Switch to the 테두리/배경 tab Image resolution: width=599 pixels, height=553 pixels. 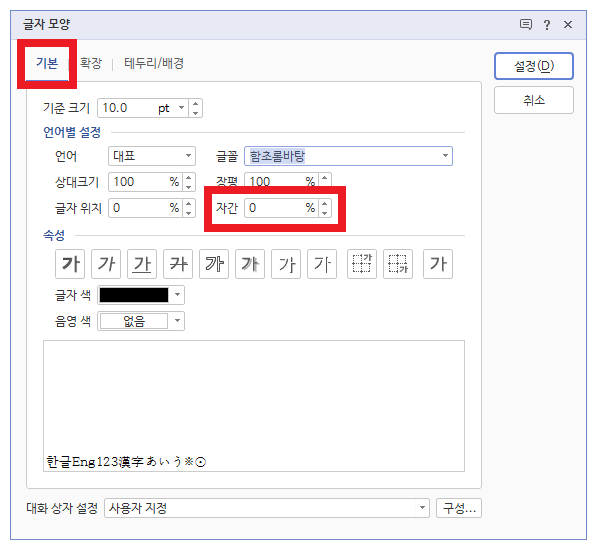154,63
